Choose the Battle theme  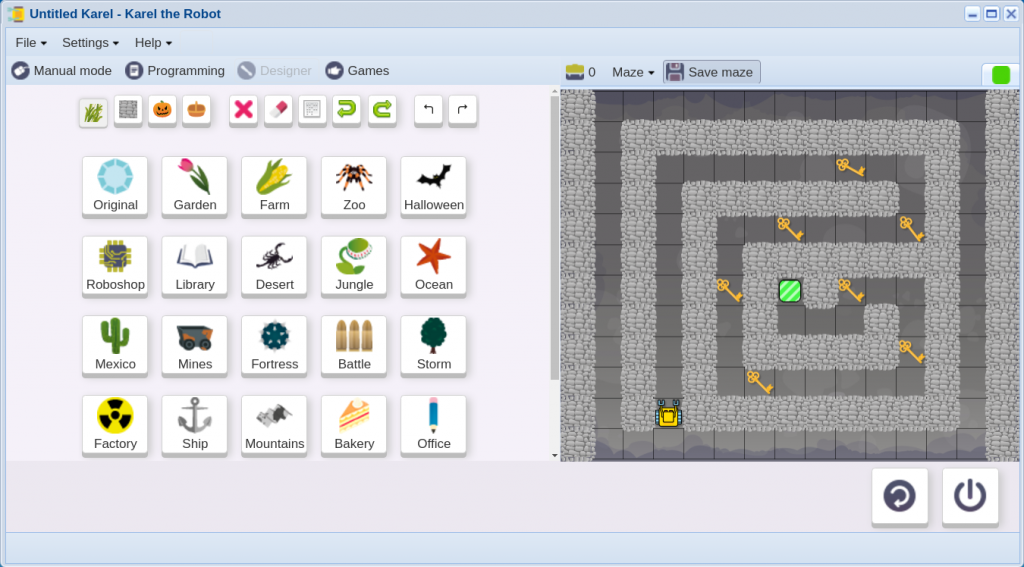tap(354, 346)
